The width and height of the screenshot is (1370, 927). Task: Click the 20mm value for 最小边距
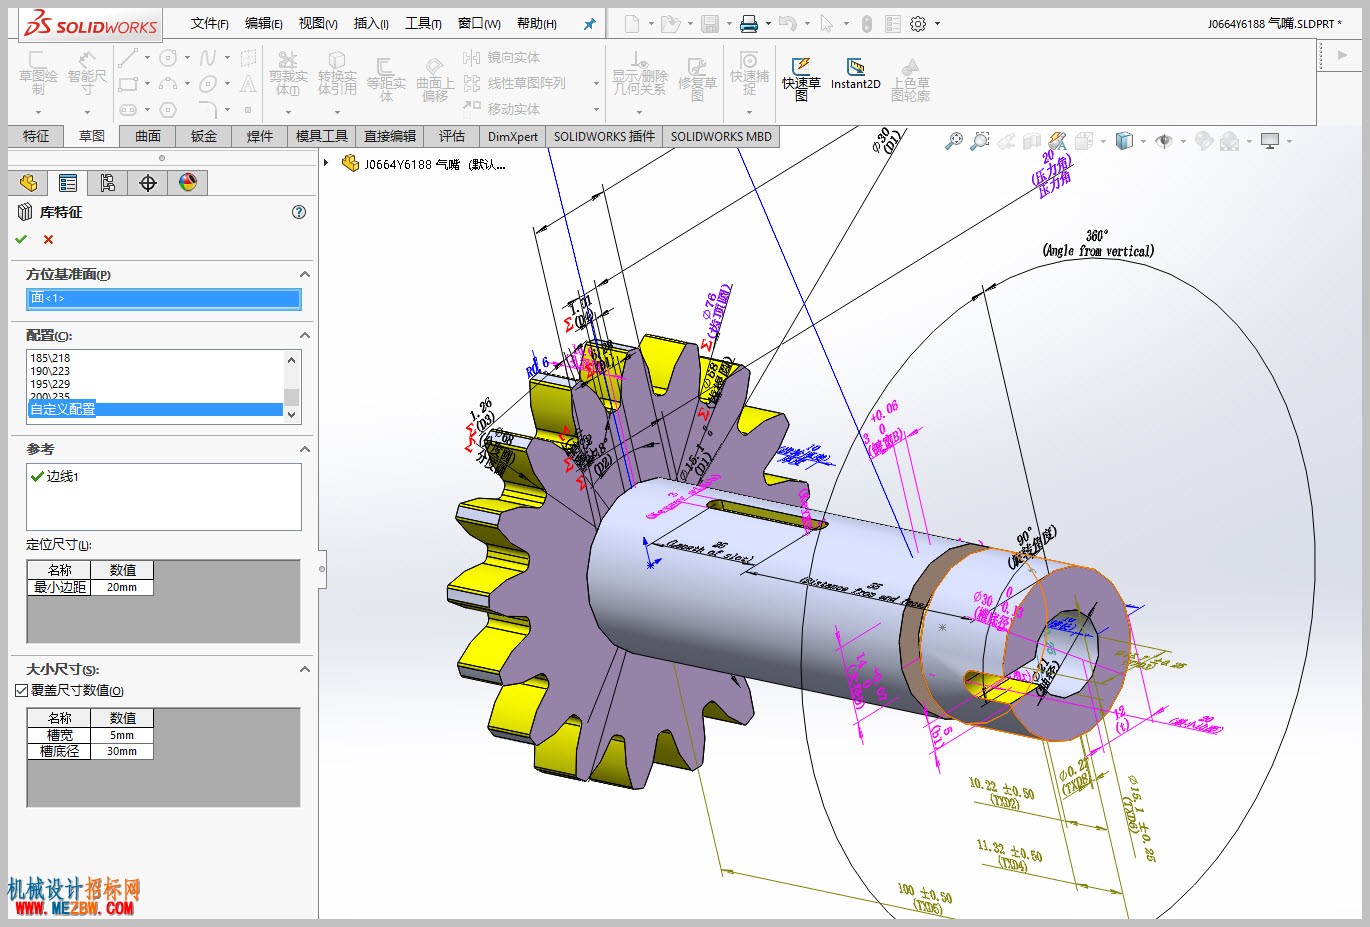pyautogui.click(x=122, y=587)
